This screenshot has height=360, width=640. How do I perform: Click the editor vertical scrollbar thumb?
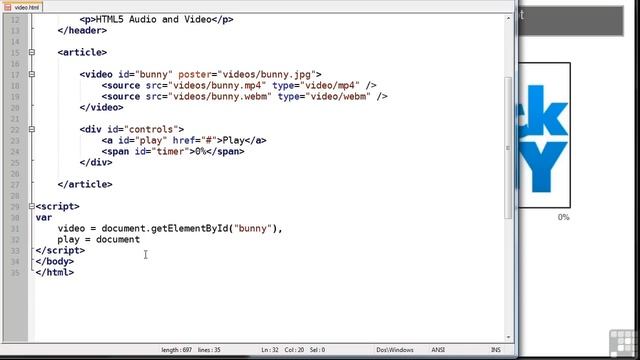(508, 148)
